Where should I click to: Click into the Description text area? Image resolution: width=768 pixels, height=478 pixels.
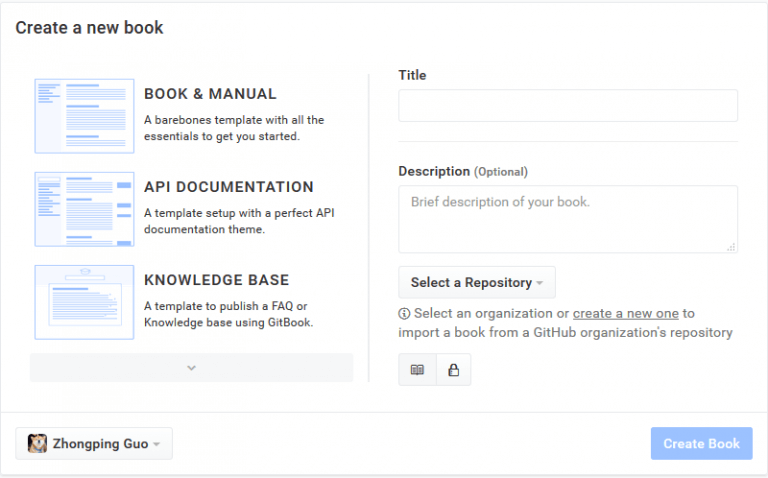point(568,219)
